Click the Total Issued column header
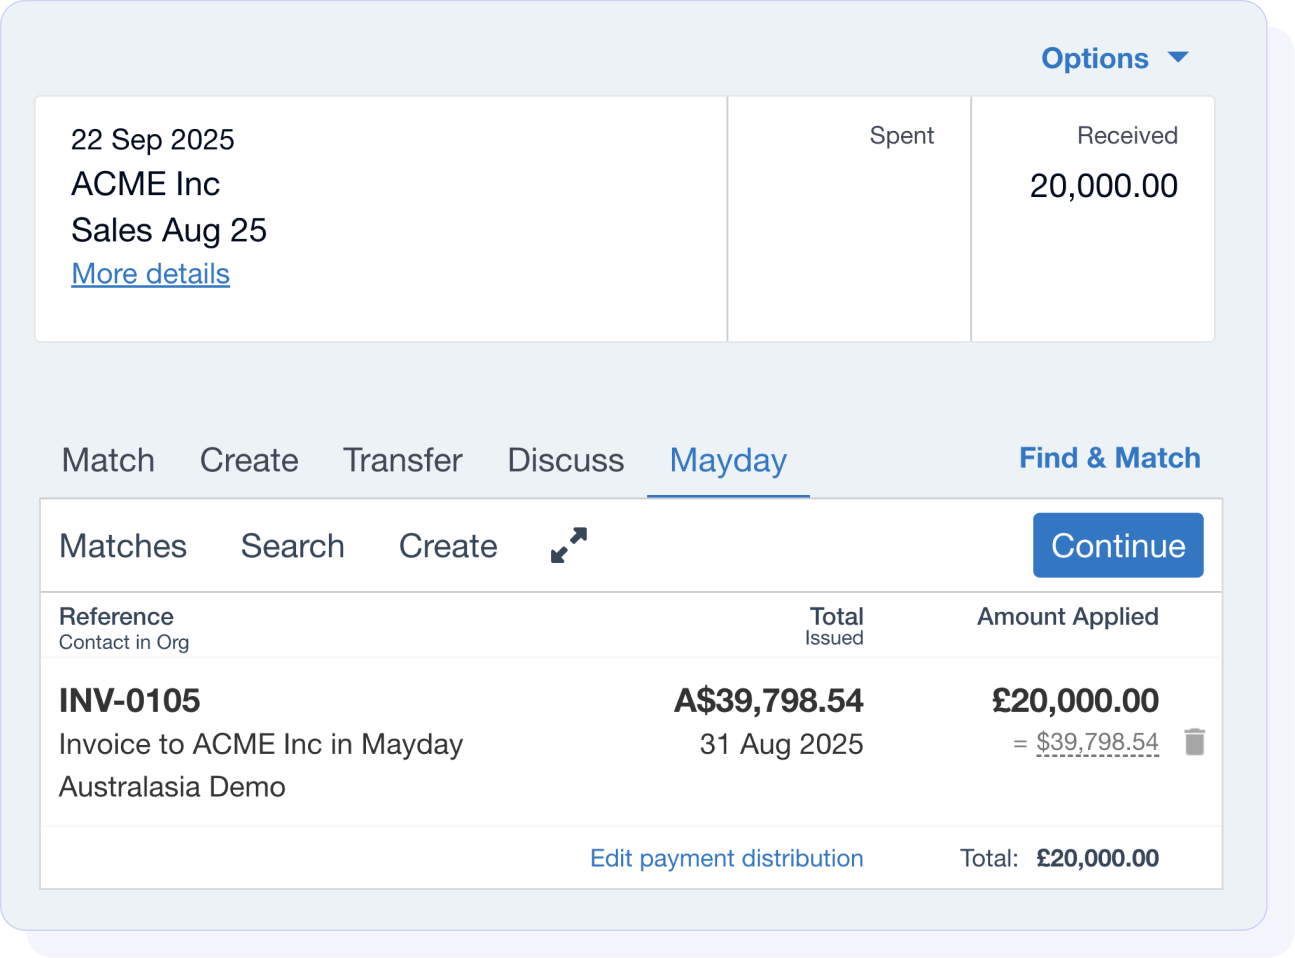Image resolution: width=1295 pixels, height=958 pixels. coord(835,626)
